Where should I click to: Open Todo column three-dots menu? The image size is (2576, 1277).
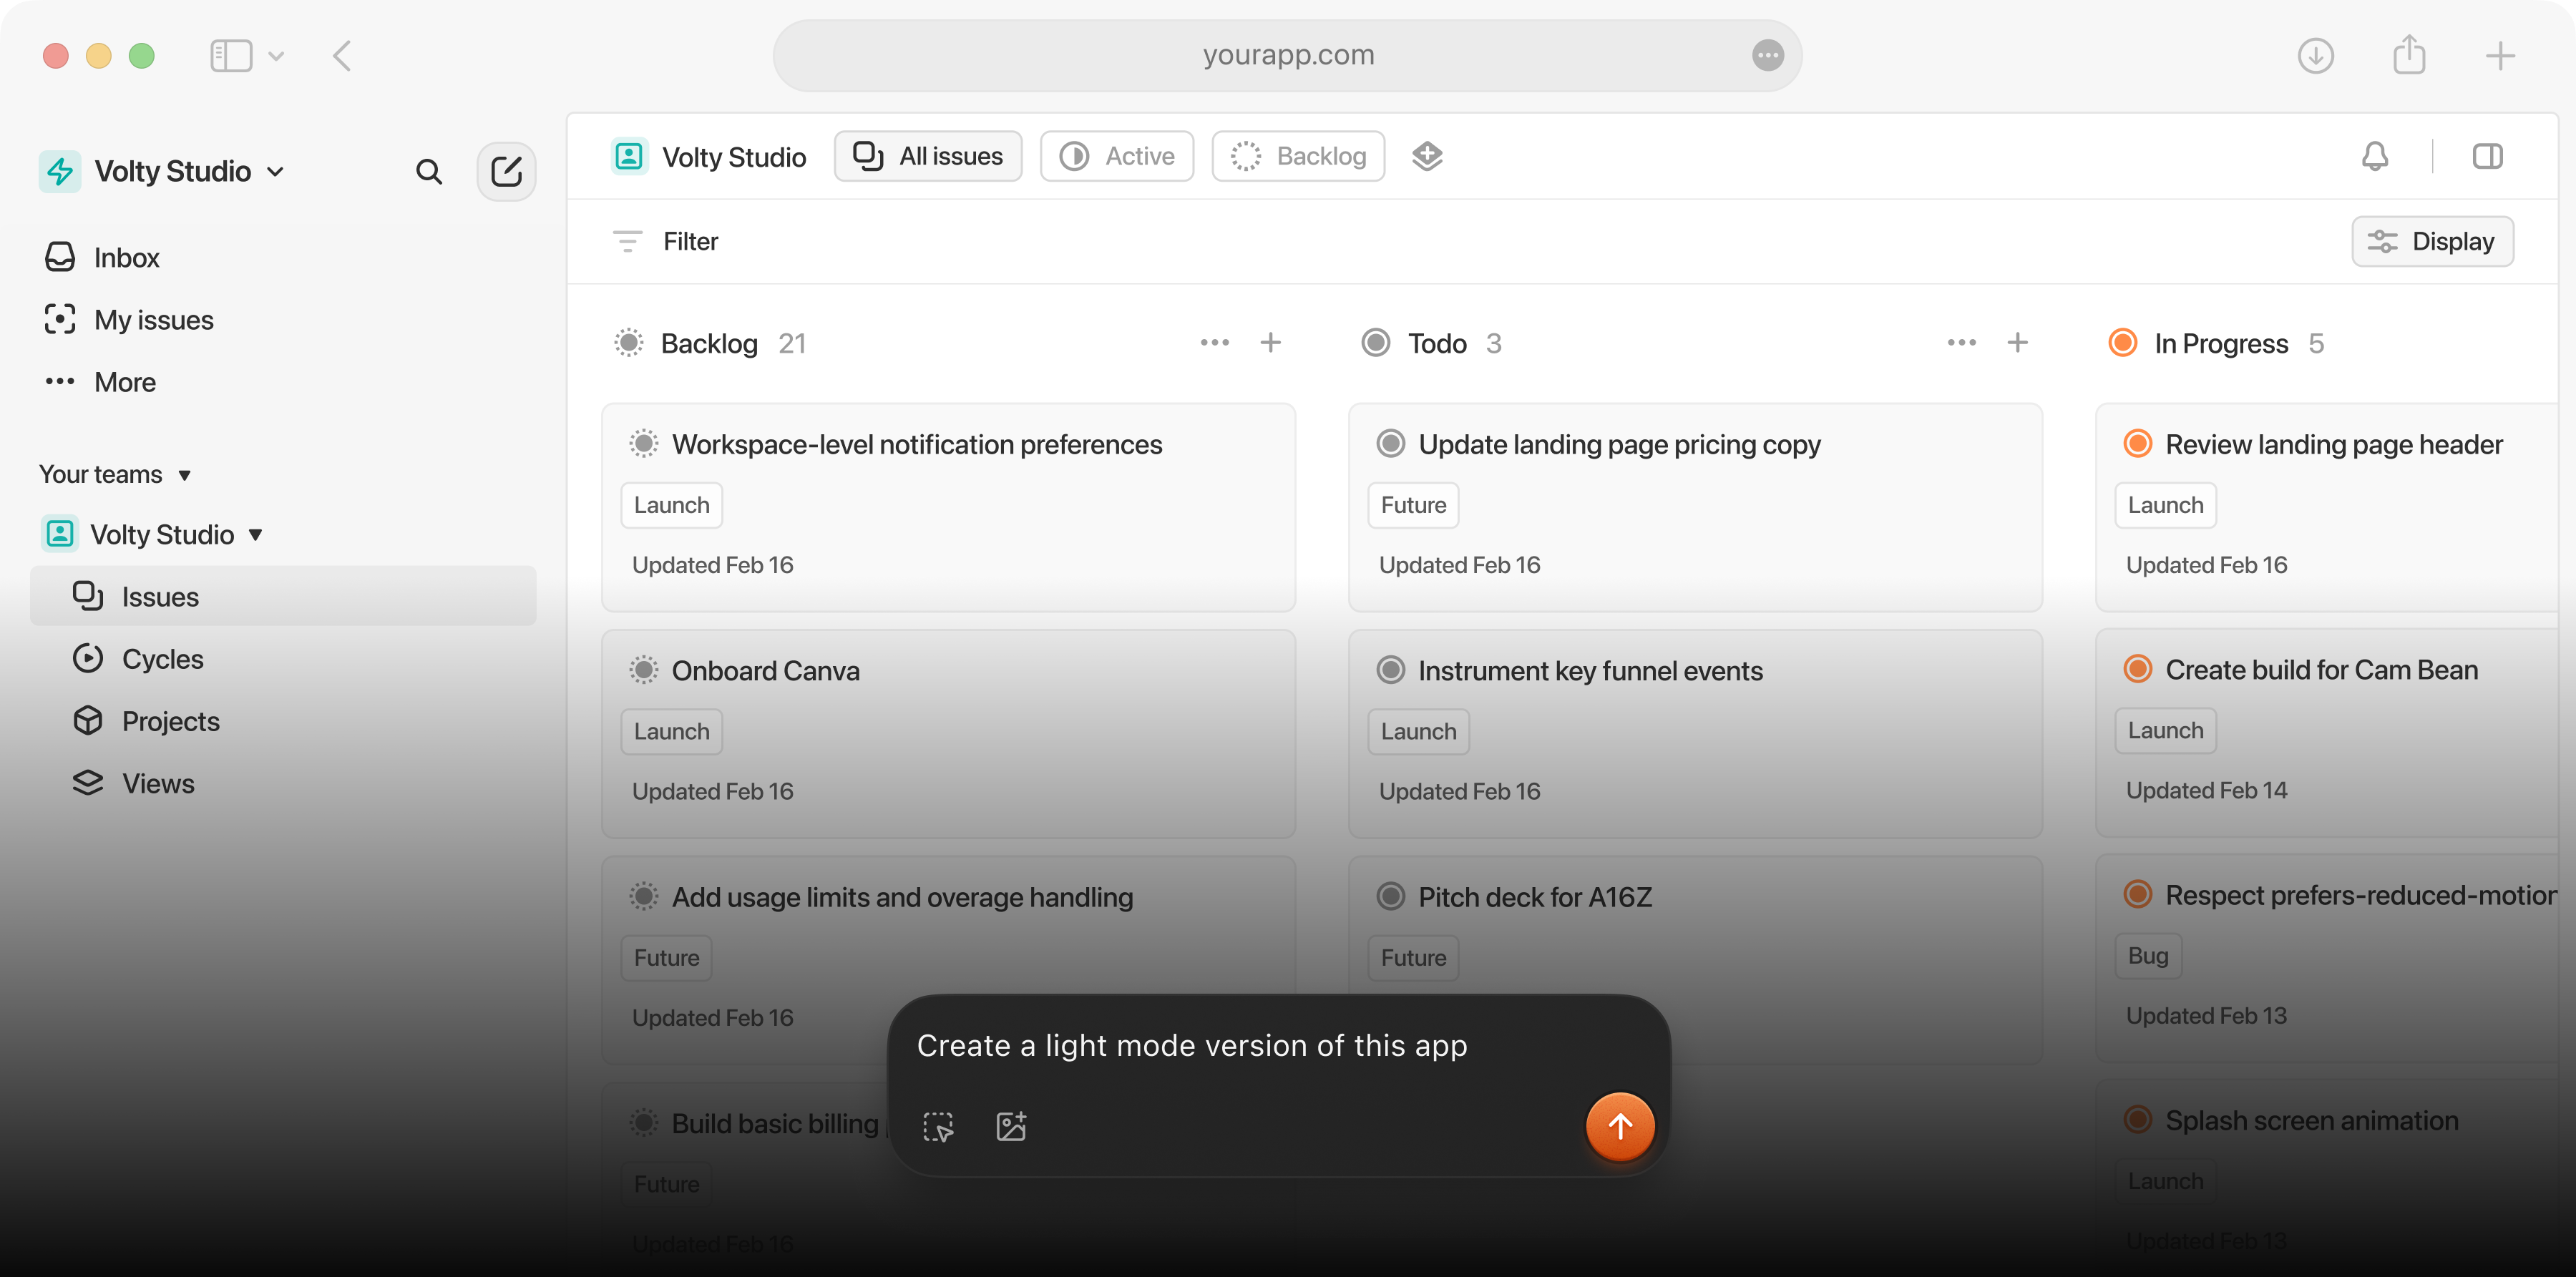pyautogui.click(x=1961, y=343)
